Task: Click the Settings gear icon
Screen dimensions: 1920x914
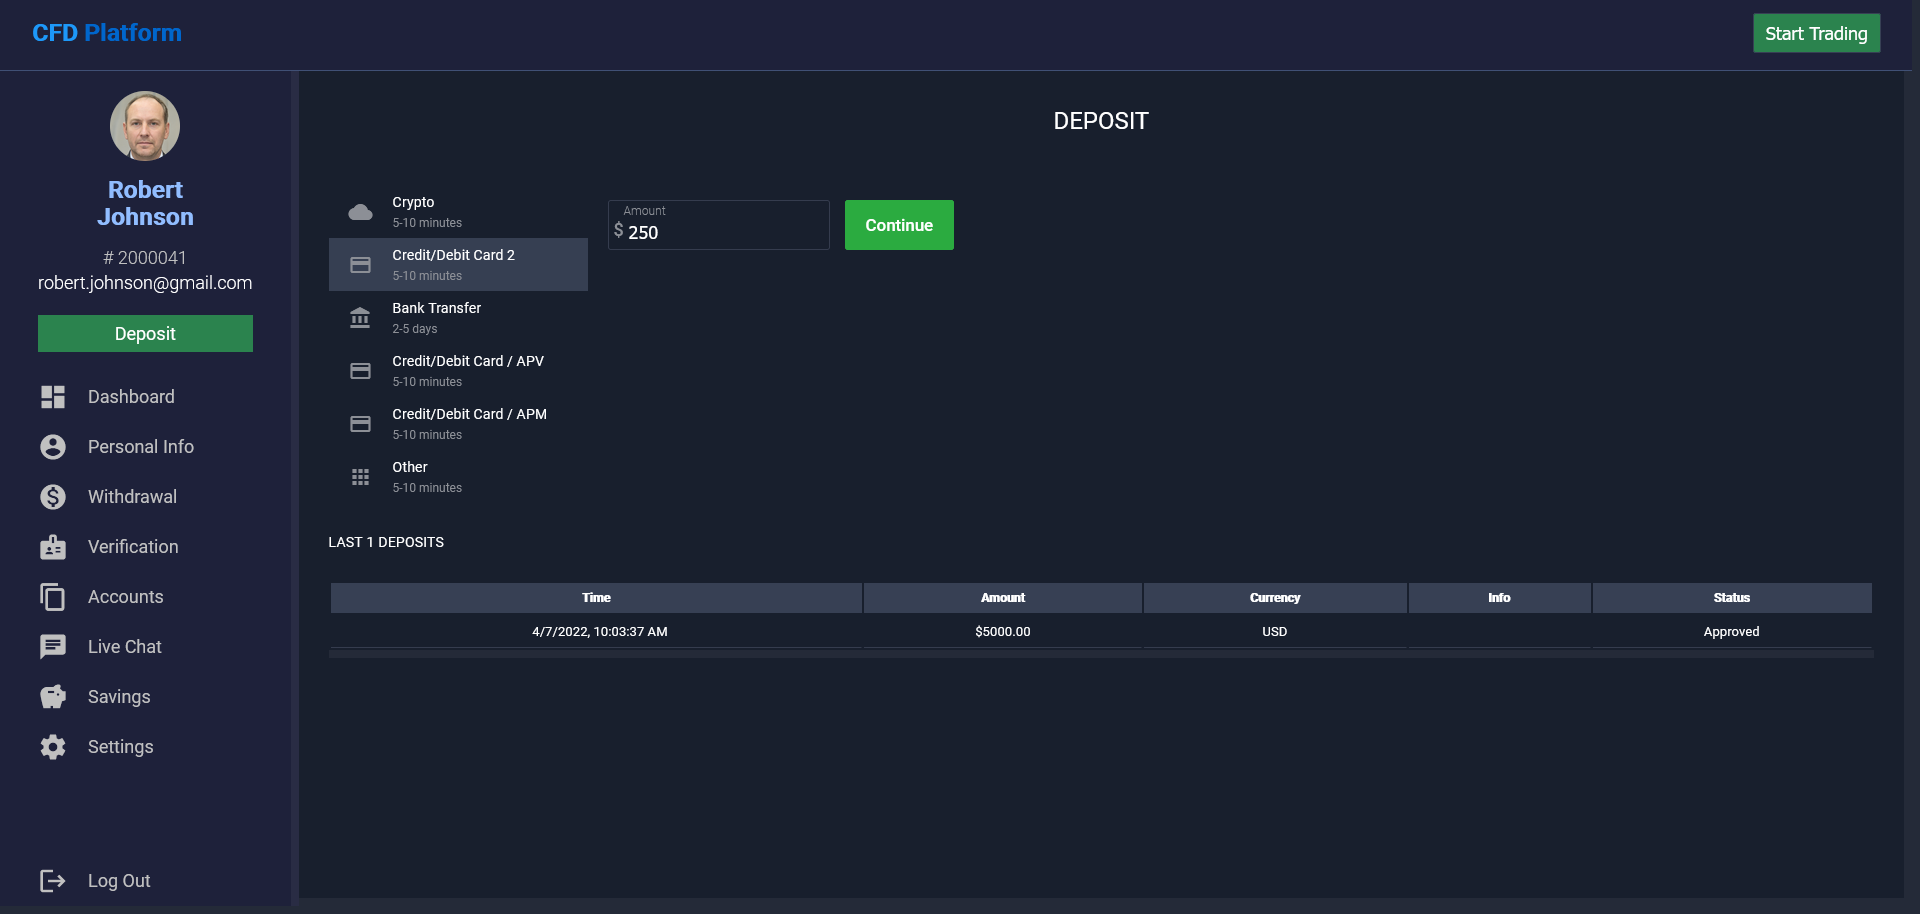Action: (53, 747)
